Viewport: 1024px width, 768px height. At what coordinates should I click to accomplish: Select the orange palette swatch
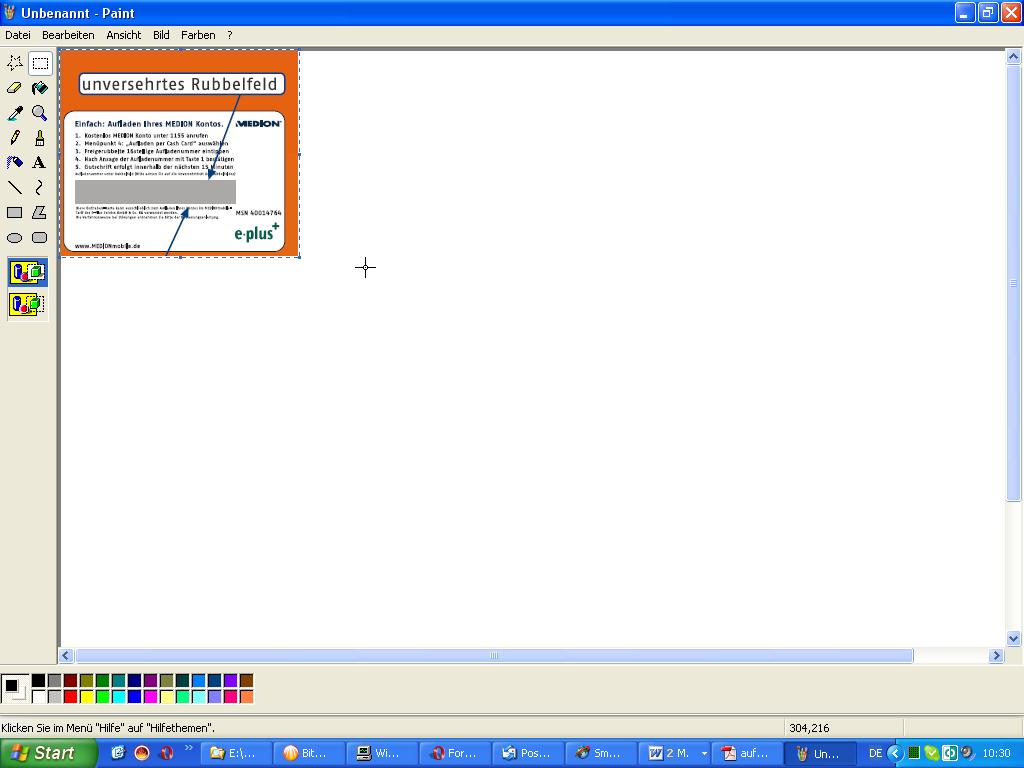tap(246, 697)
